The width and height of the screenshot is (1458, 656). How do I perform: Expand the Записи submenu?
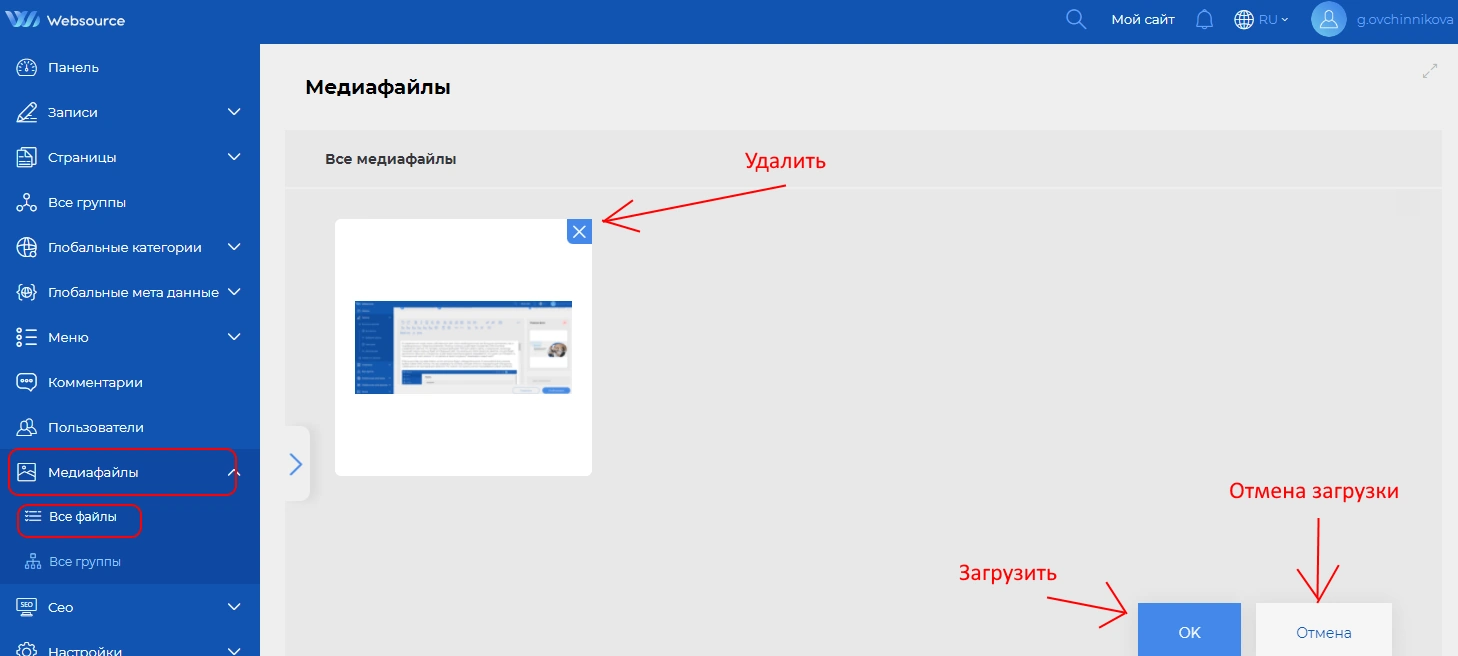[234, 112]
